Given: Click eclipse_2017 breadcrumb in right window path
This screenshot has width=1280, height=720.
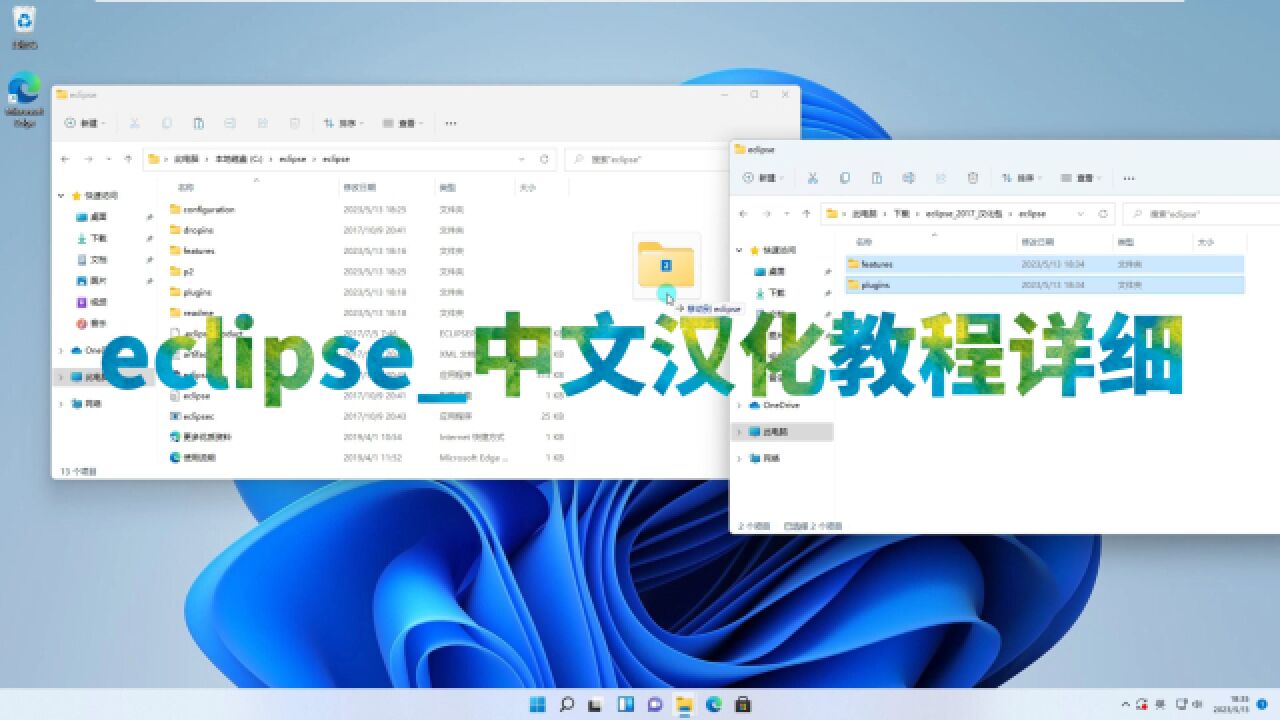Looking at the screenshot, I should coord(962,213).
